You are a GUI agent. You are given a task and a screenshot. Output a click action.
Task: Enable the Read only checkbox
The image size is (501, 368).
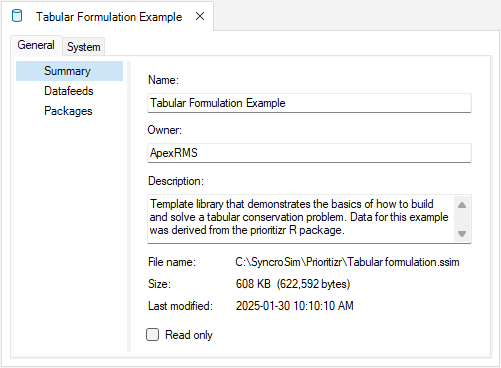point(152,334)
